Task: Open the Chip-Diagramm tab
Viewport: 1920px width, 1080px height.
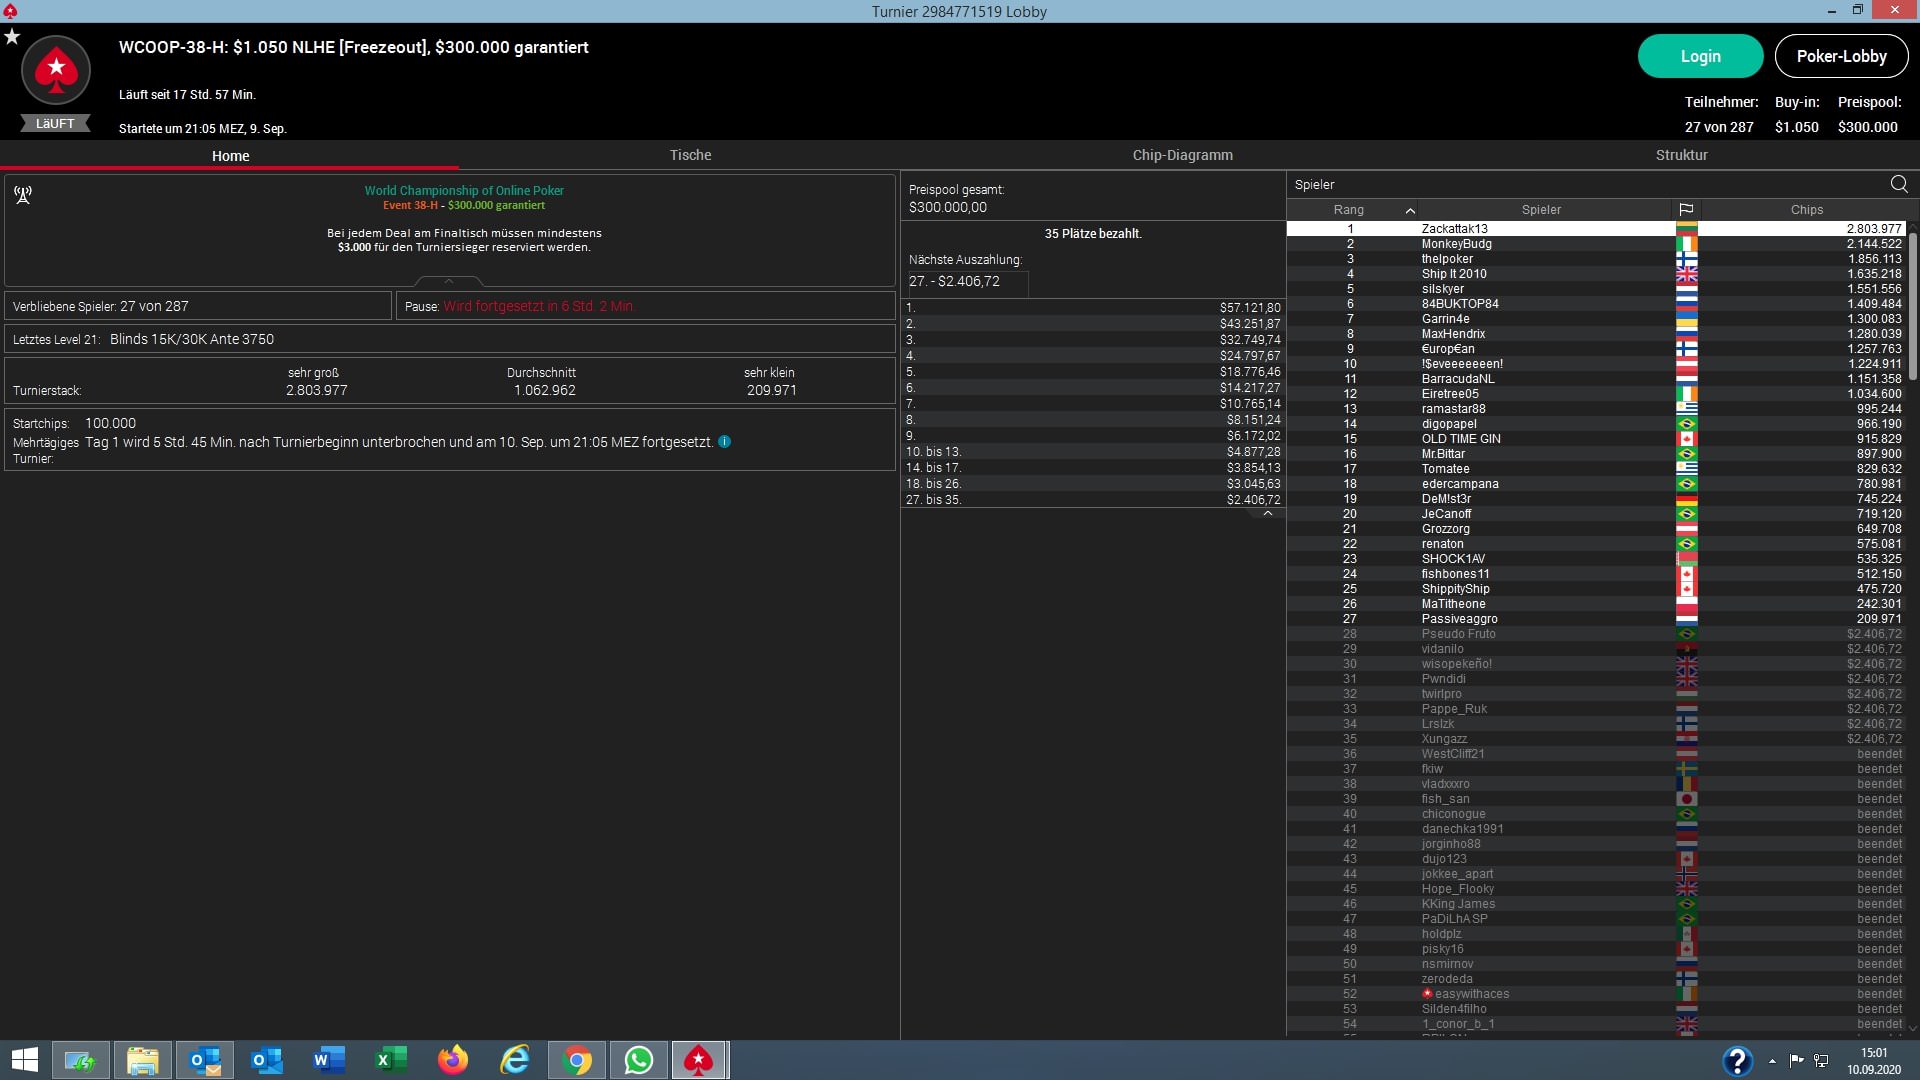Action: click(x=1182, y=155)
